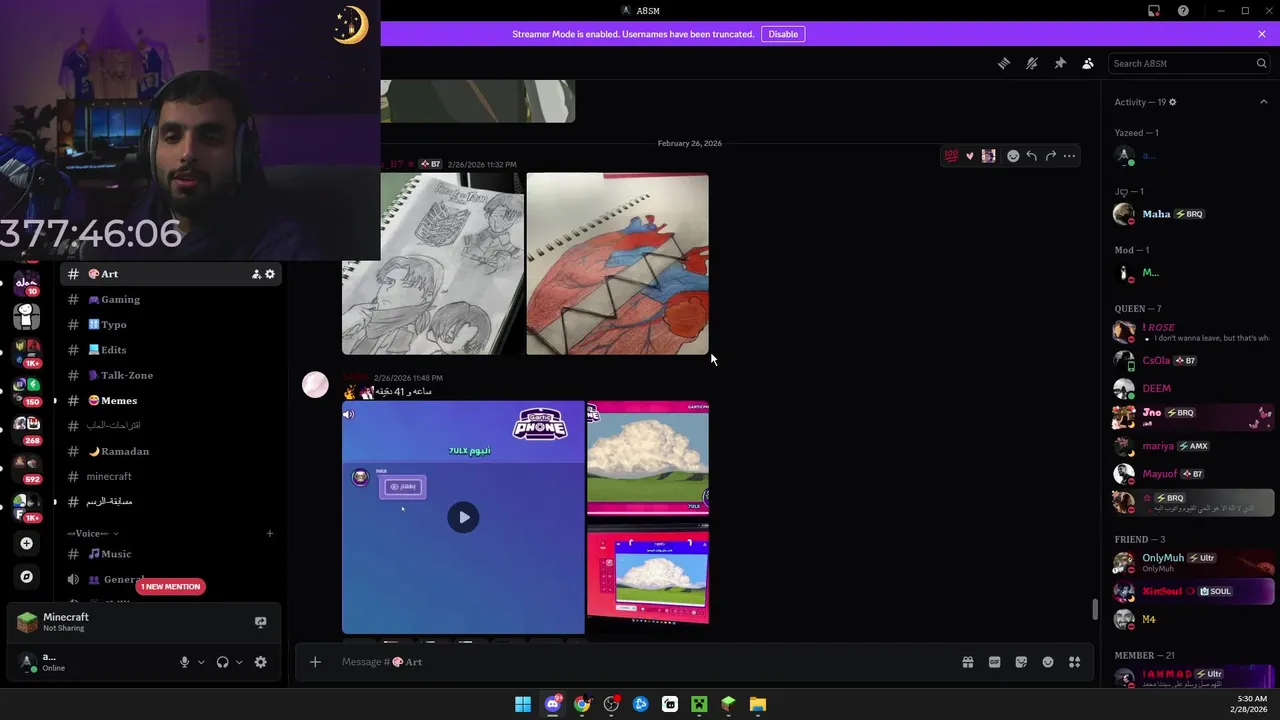Click the reply arrow on message toolbar

pos(1032,156)
